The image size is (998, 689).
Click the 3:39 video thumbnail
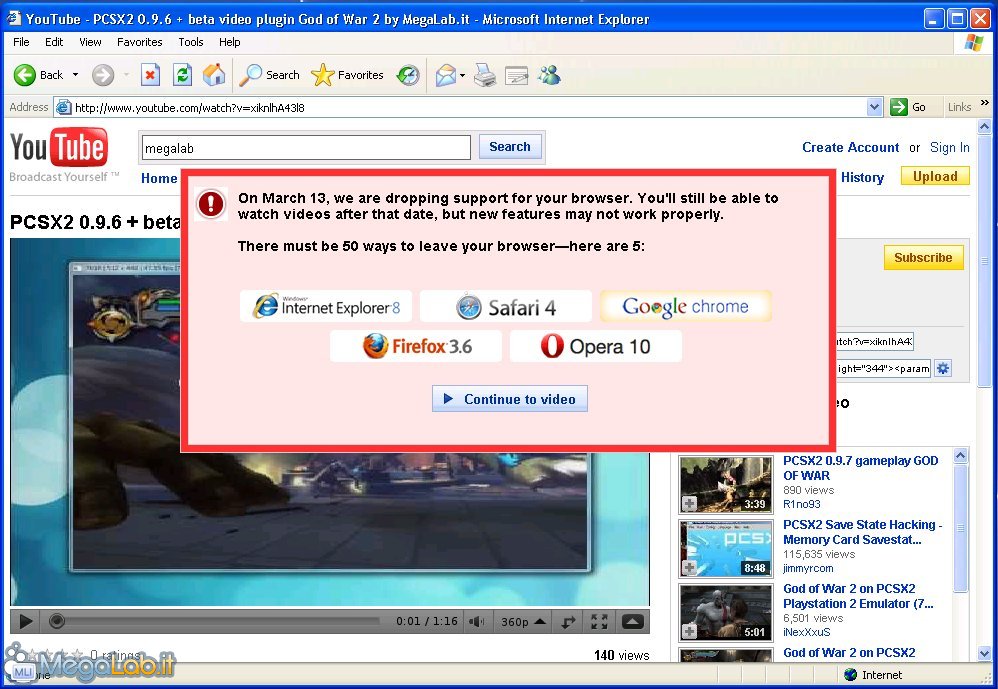pos(725,484)
